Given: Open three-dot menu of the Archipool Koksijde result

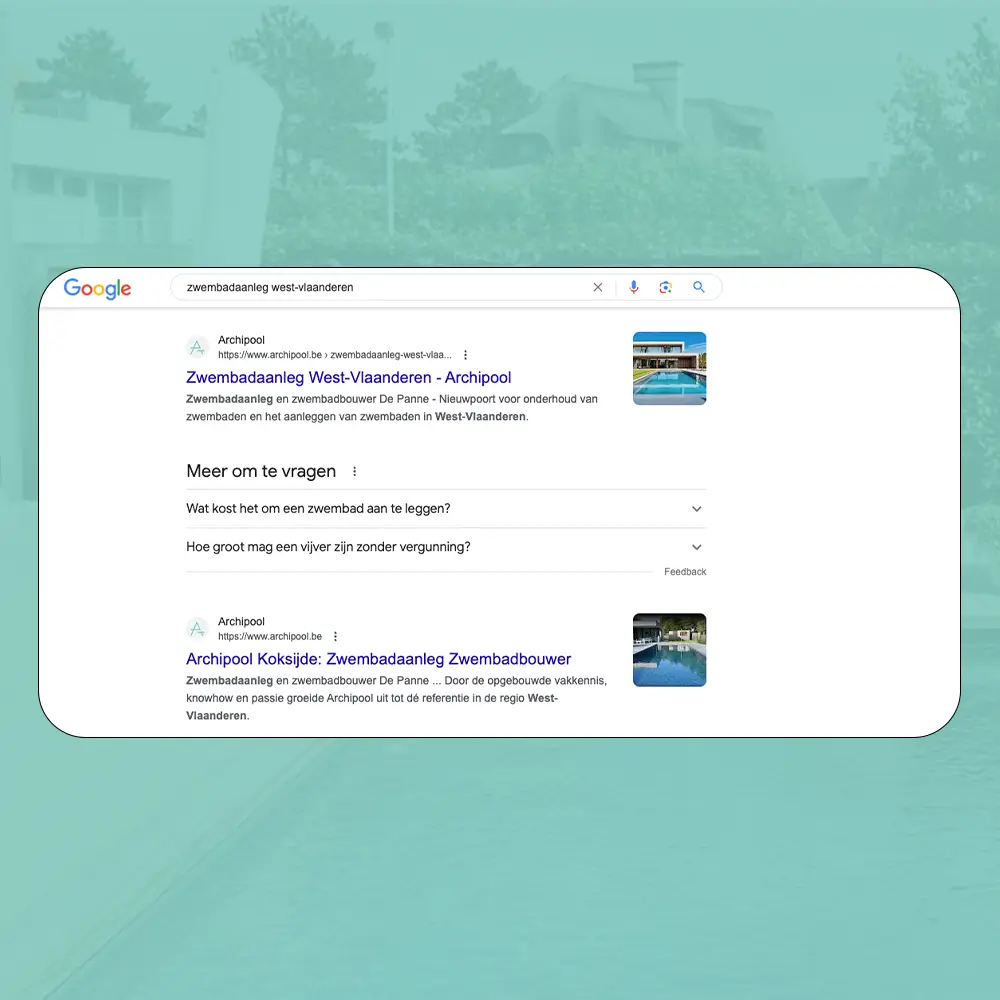Looking at the screenshot, I should click(335, 637).
